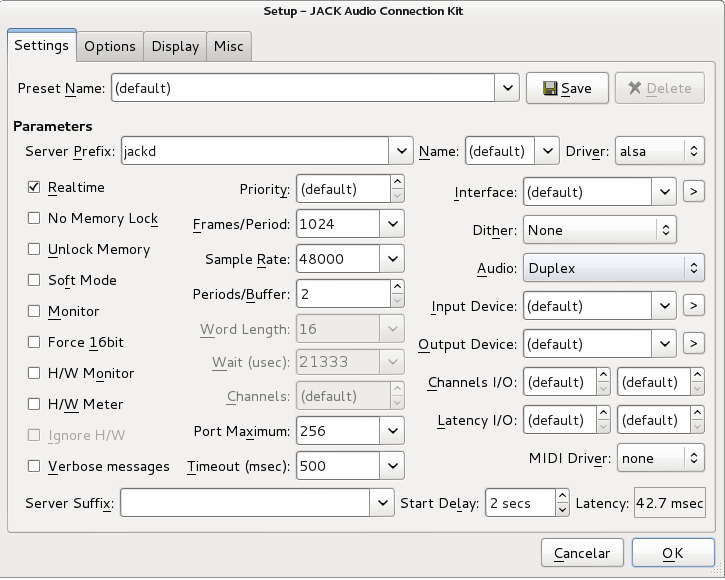Image resolution: width=725 pixels, height=580 pixels.
Task: Confirm settings with OK
Action: click(673, 553)
